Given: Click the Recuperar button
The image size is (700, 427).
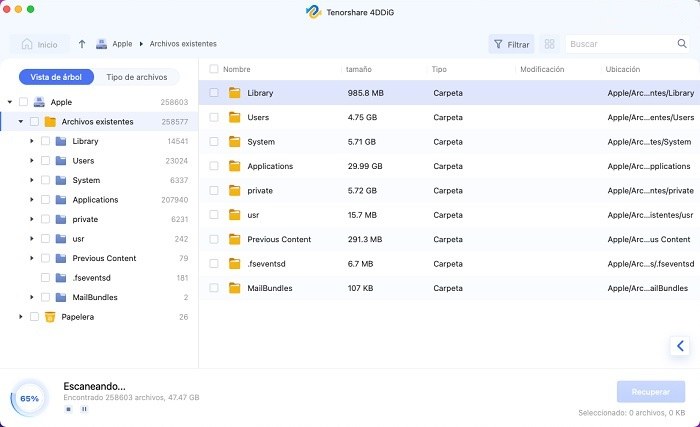Looking at the screenshot, I should coord(651,392).
